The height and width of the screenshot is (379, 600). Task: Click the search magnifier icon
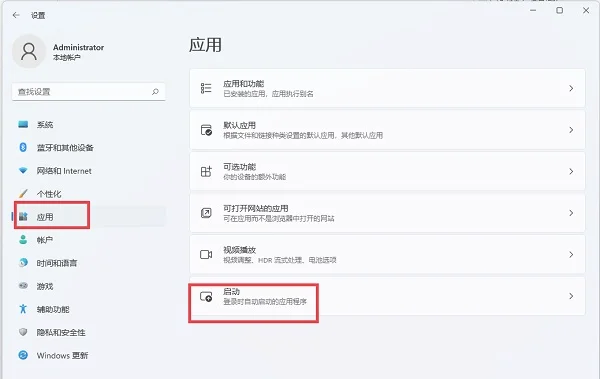155,91
